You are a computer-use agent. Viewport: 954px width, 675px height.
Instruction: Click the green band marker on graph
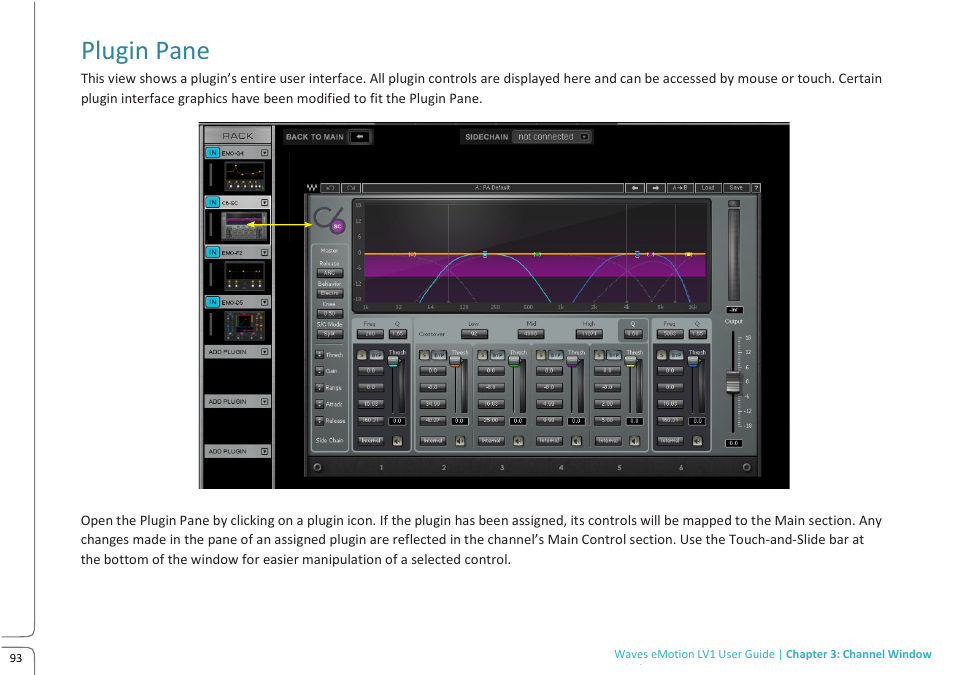(537, 254)
